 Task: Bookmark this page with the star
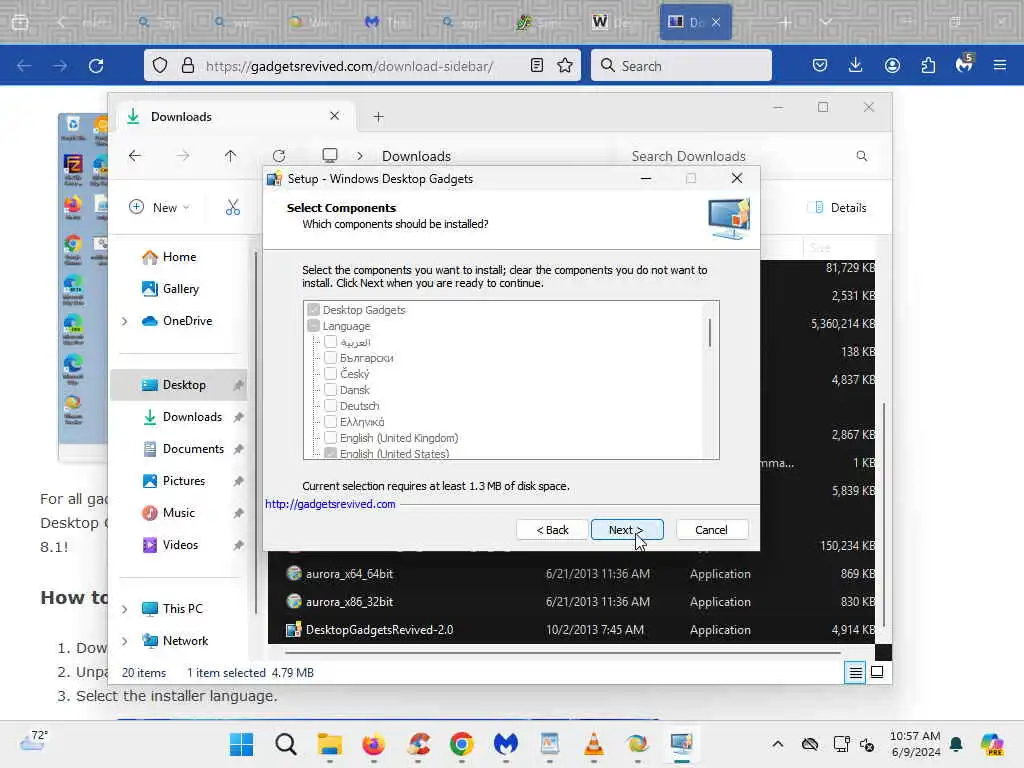pyautogui.click(x=565, y=65)
